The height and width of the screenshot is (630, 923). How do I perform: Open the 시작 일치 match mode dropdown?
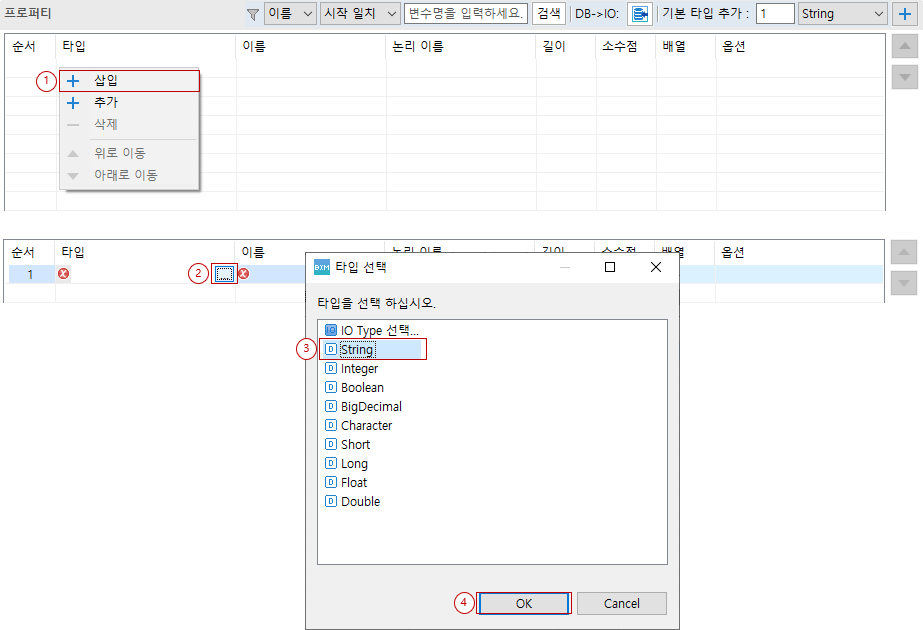click(359, 14)
